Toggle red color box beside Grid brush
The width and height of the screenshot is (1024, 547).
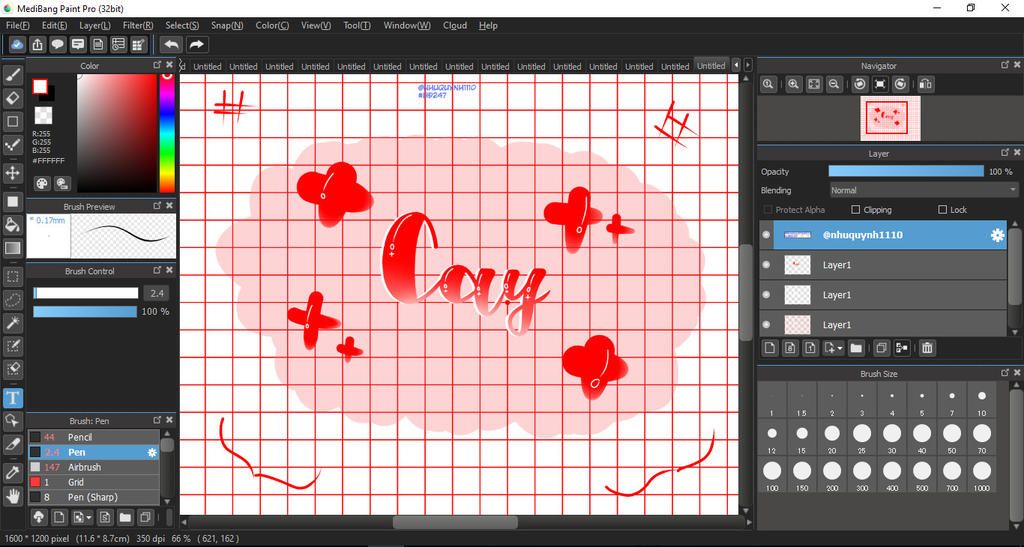coord(35,482)
